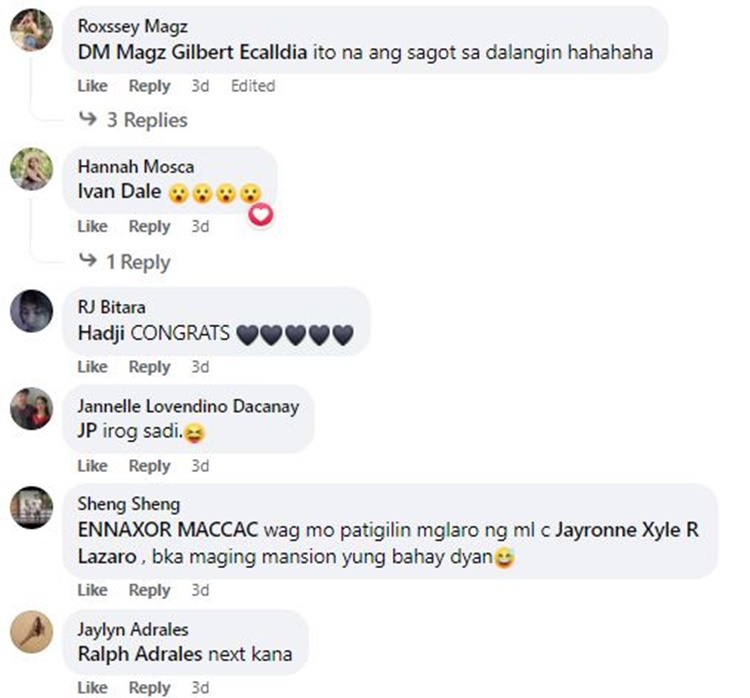The height and width of the screenshot is (698, 750).
Task: Click the heart reaction on Hannah's comment
Action: pos(261,215)
